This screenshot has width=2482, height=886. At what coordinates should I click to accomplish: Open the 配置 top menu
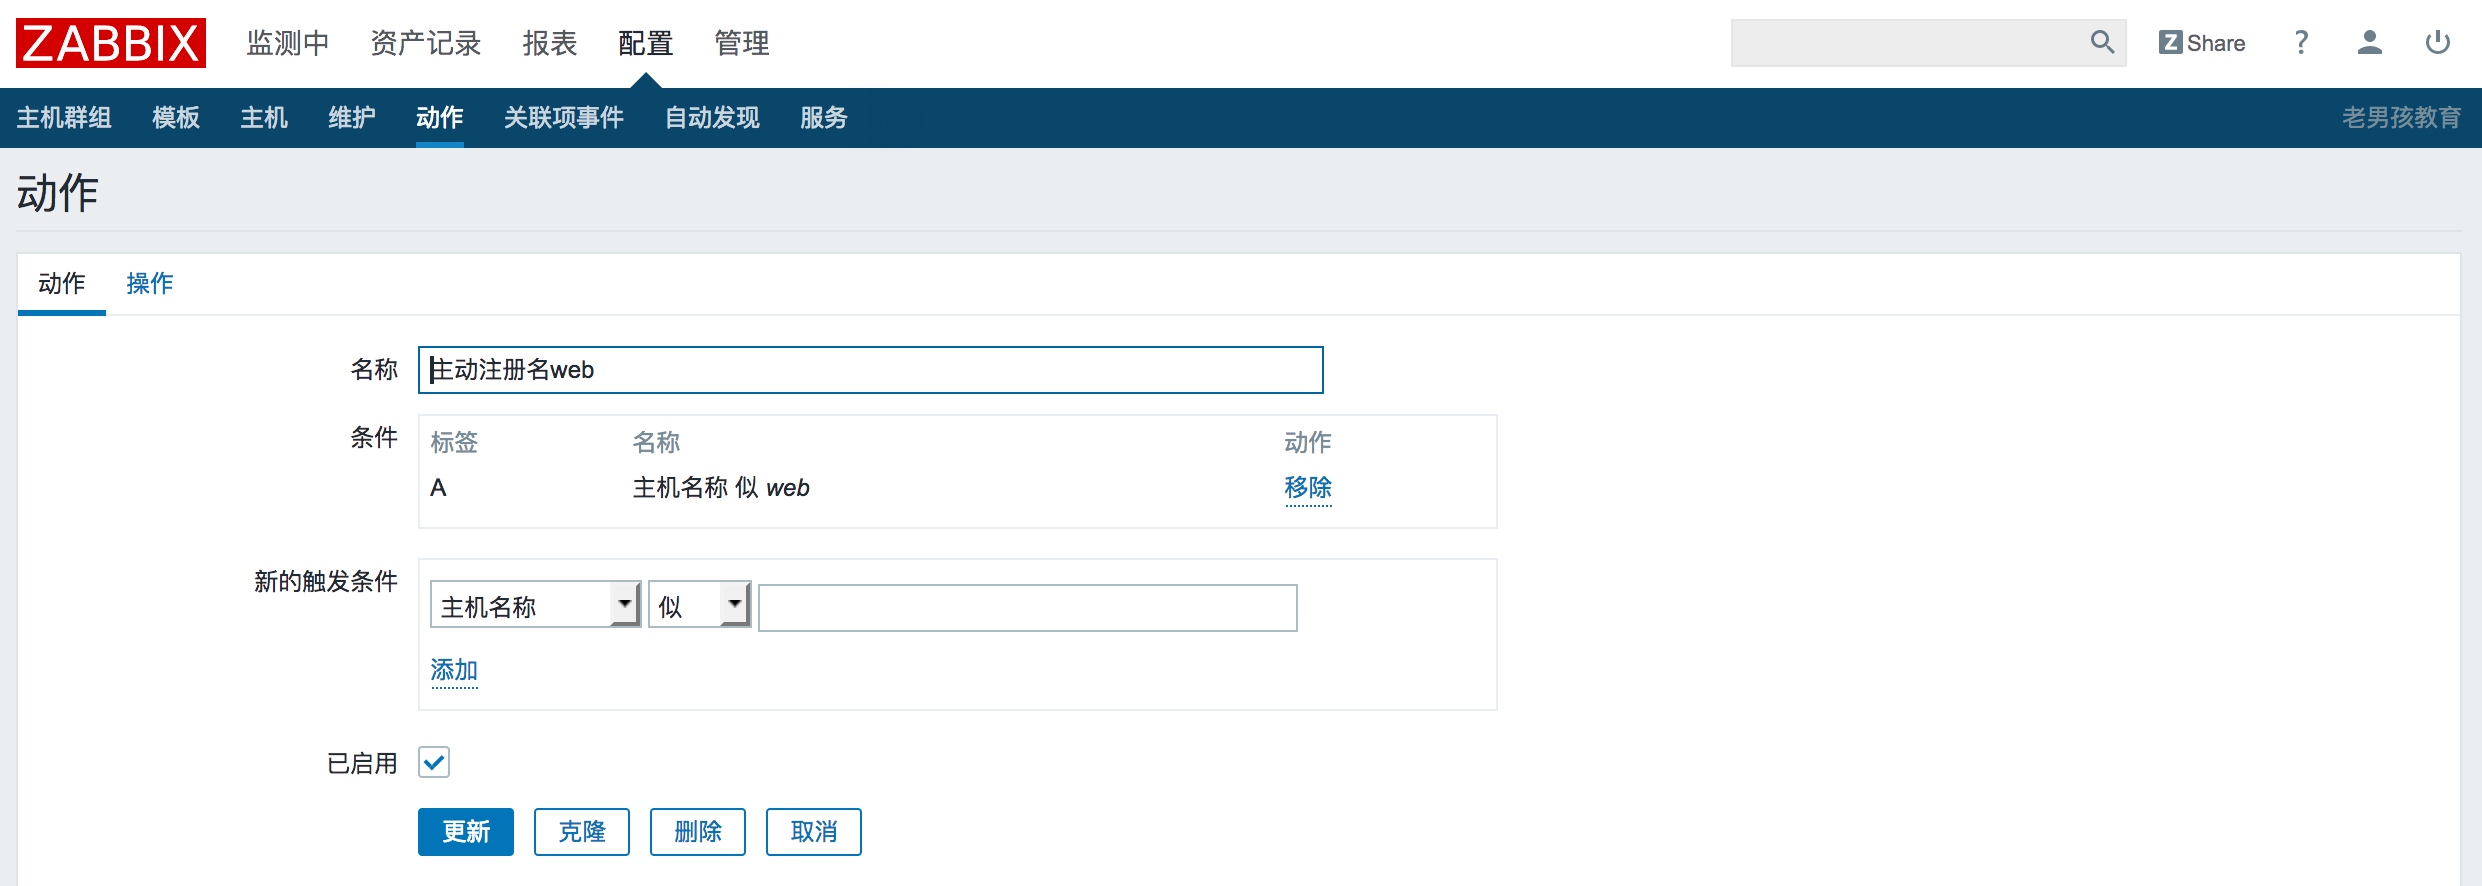coord(645,43)
